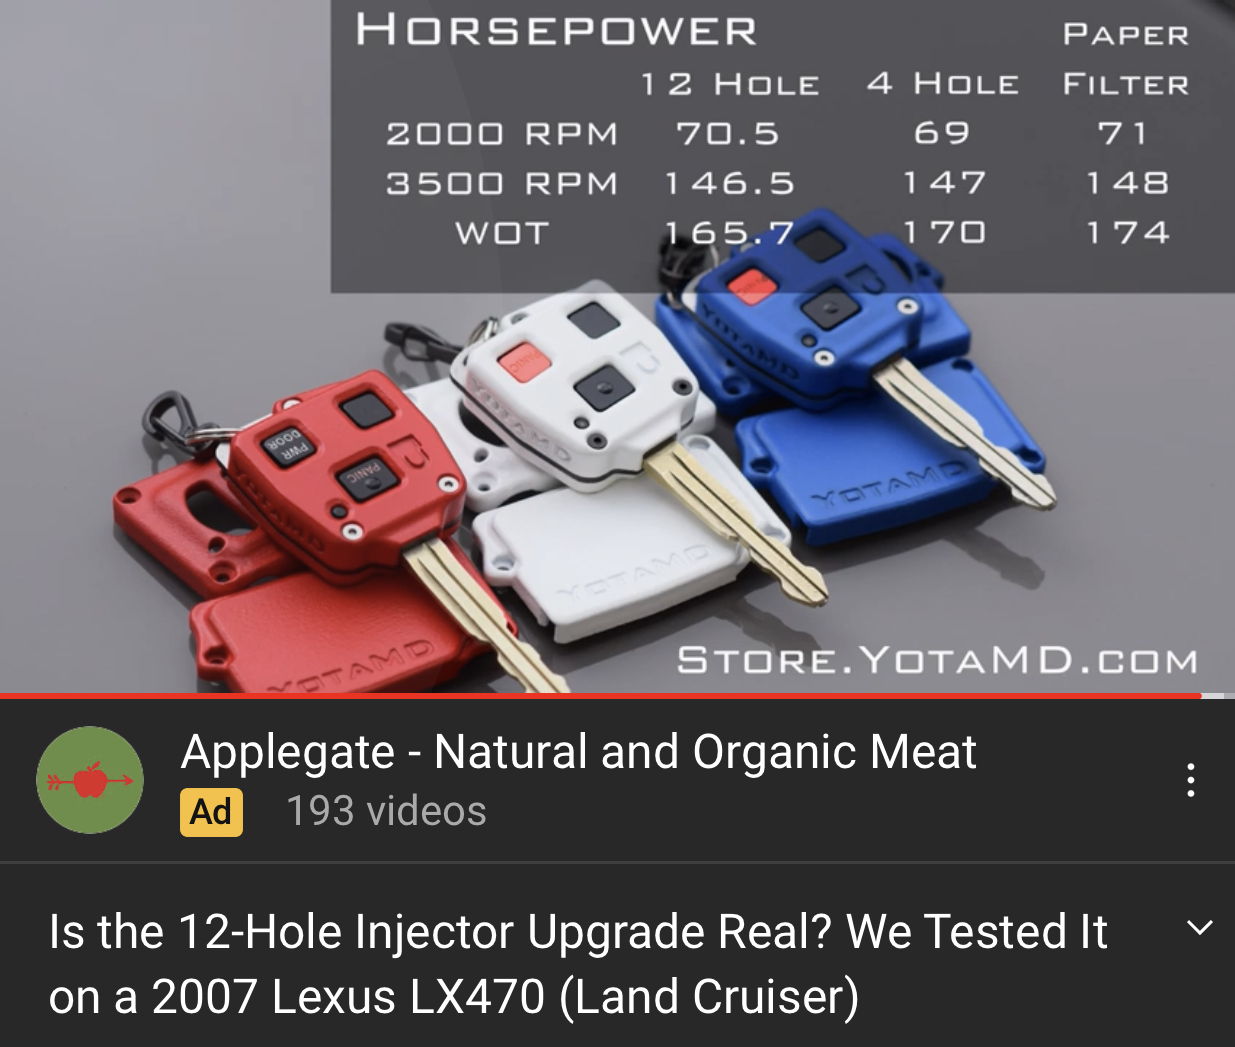Click the 2000 RPM row label

(x=502, y=133)
